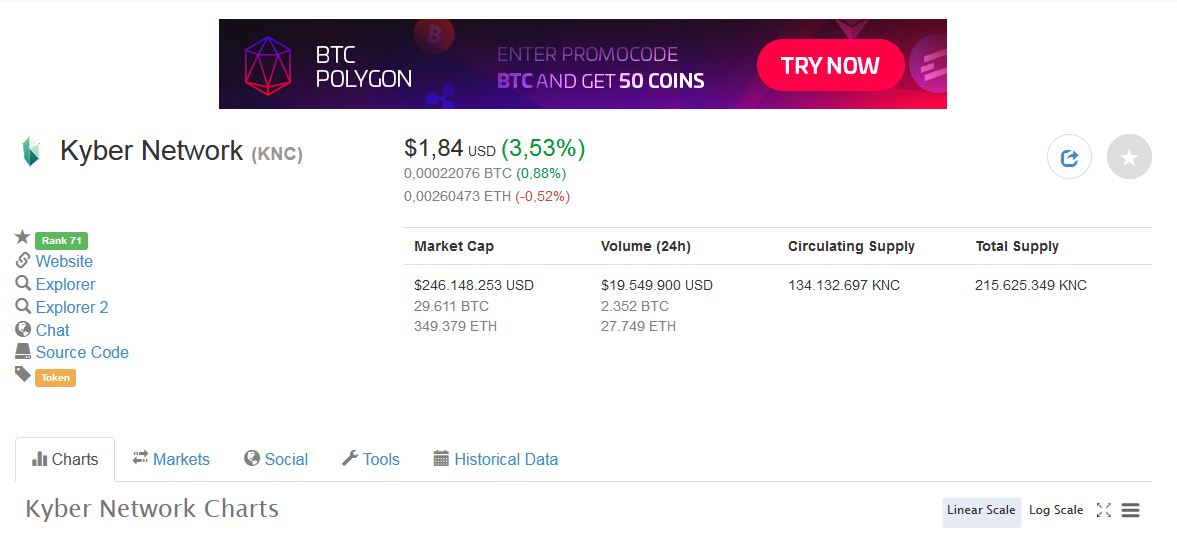The height and width of the screenshot is (543, 1177).
Task: Follow the Source Code link
Action: point(82,352)
